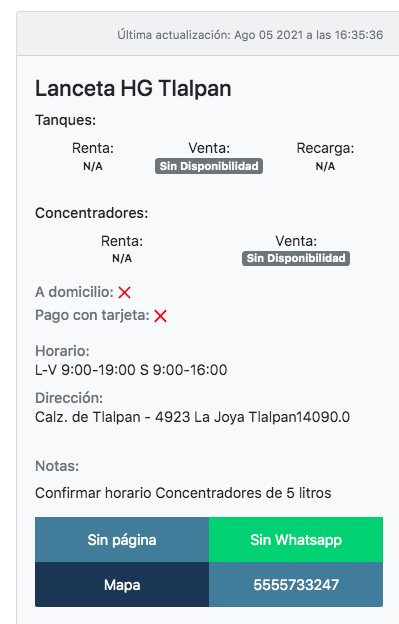Click the Tanques Renta N/A value
Image resolution: width=399 pixels, height=624 pixels.
pyautogui.click(x=93, y=166)
